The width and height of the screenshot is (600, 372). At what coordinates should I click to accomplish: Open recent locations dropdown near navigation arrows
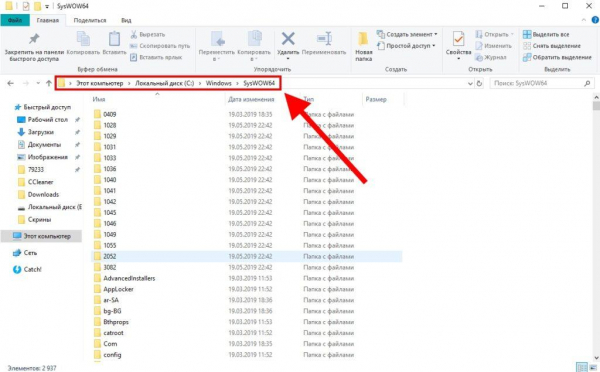(38, 83)
